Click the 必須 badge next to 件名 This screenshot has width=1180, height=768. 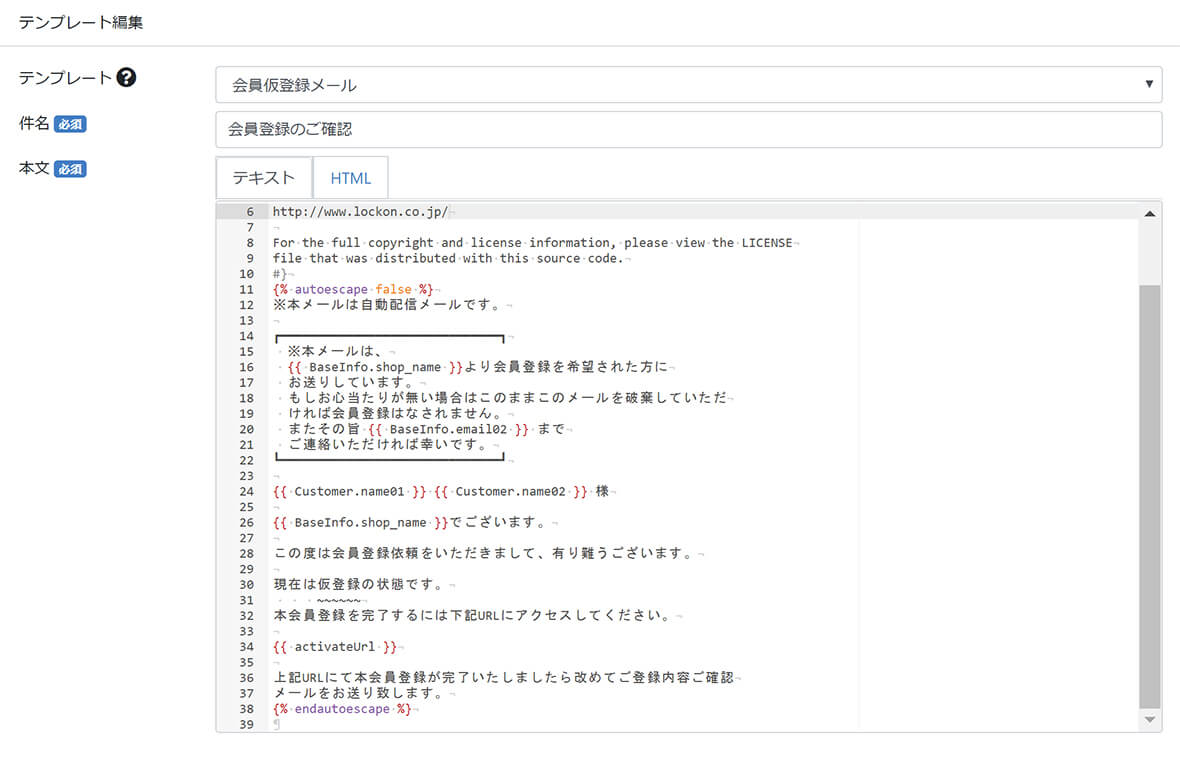click(70, 125)
